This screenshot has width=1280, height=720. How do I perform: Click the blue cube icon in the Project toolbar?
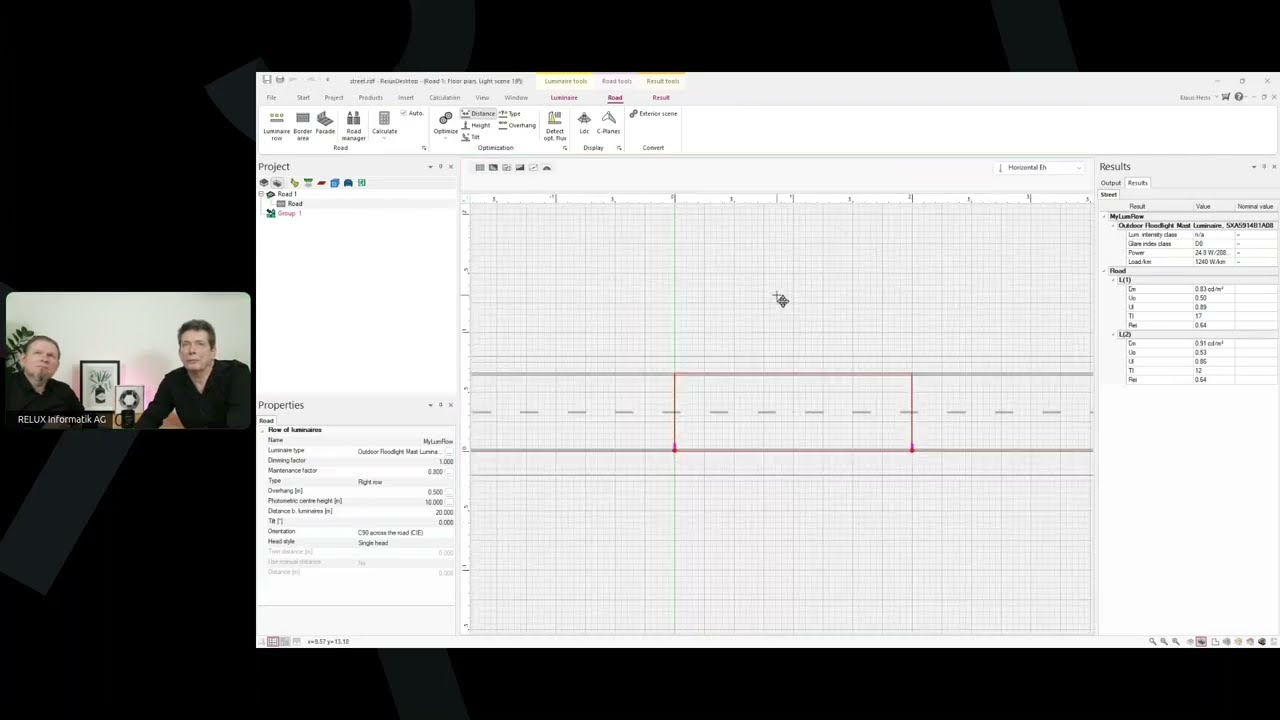(335, 183)
